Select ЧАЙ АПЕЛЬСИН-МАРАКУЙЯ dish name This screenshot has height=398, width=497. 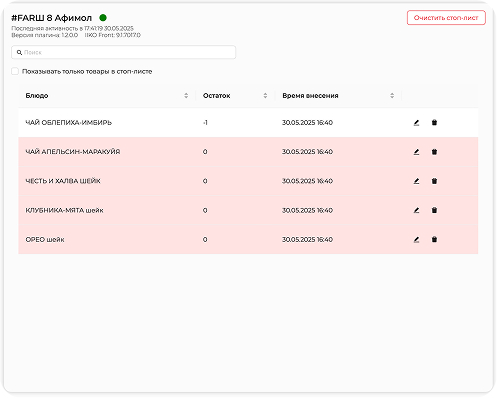tap(73, 152)
